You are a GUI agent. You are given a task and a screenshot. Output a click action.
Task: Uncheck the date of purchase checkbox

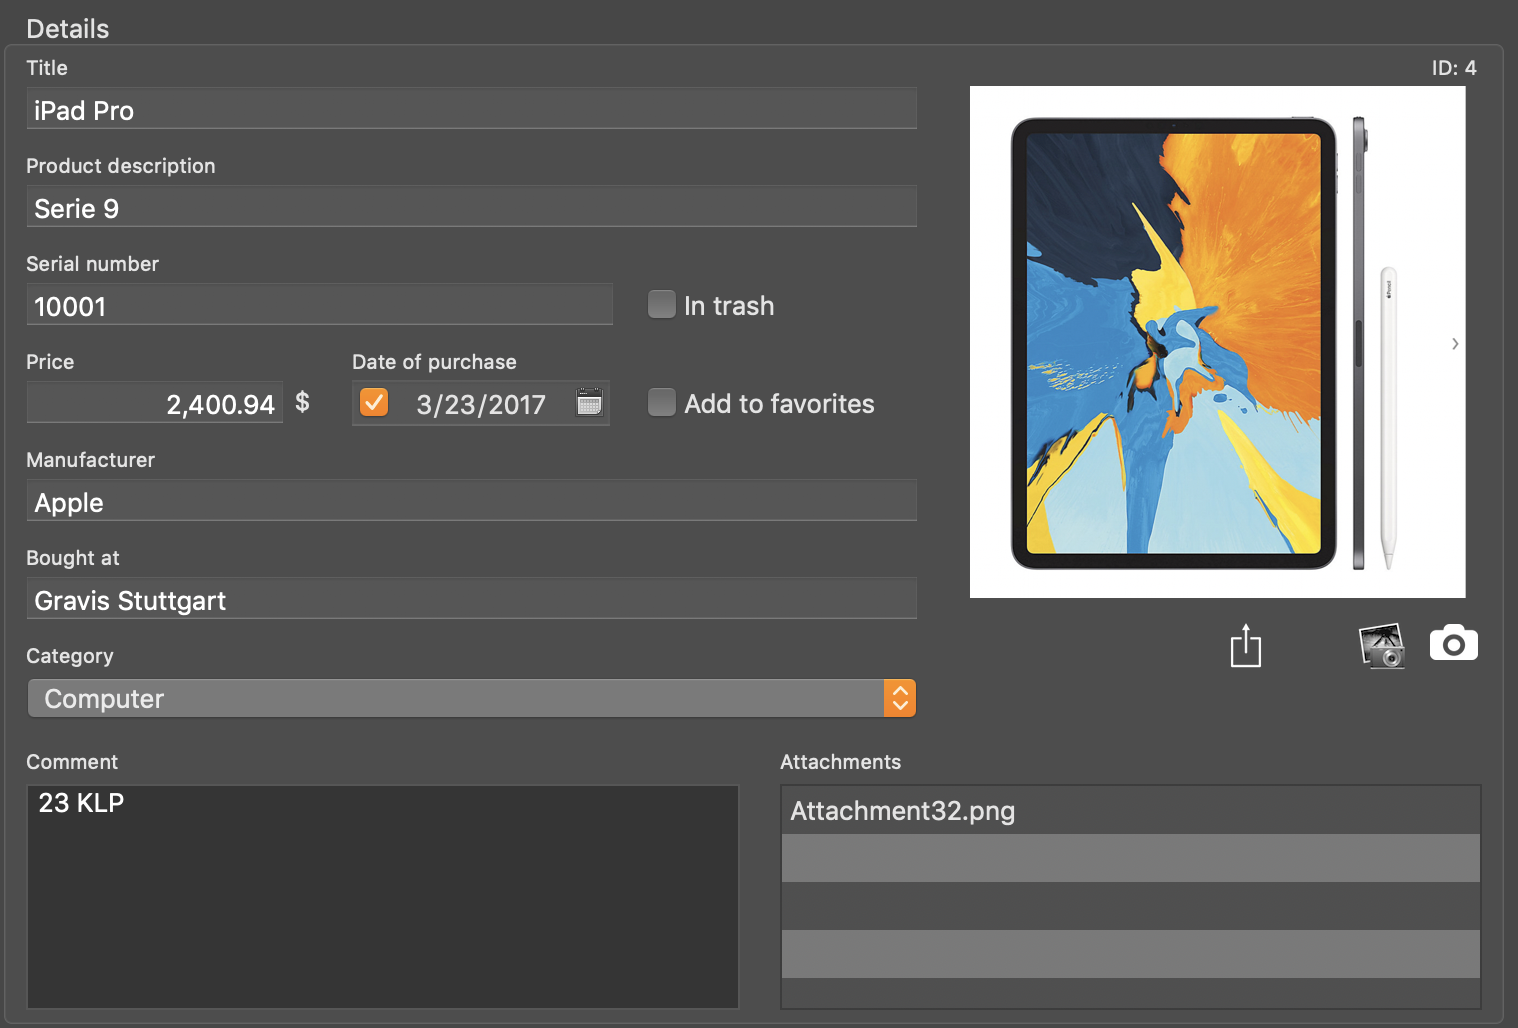click(x=374, y=402)
